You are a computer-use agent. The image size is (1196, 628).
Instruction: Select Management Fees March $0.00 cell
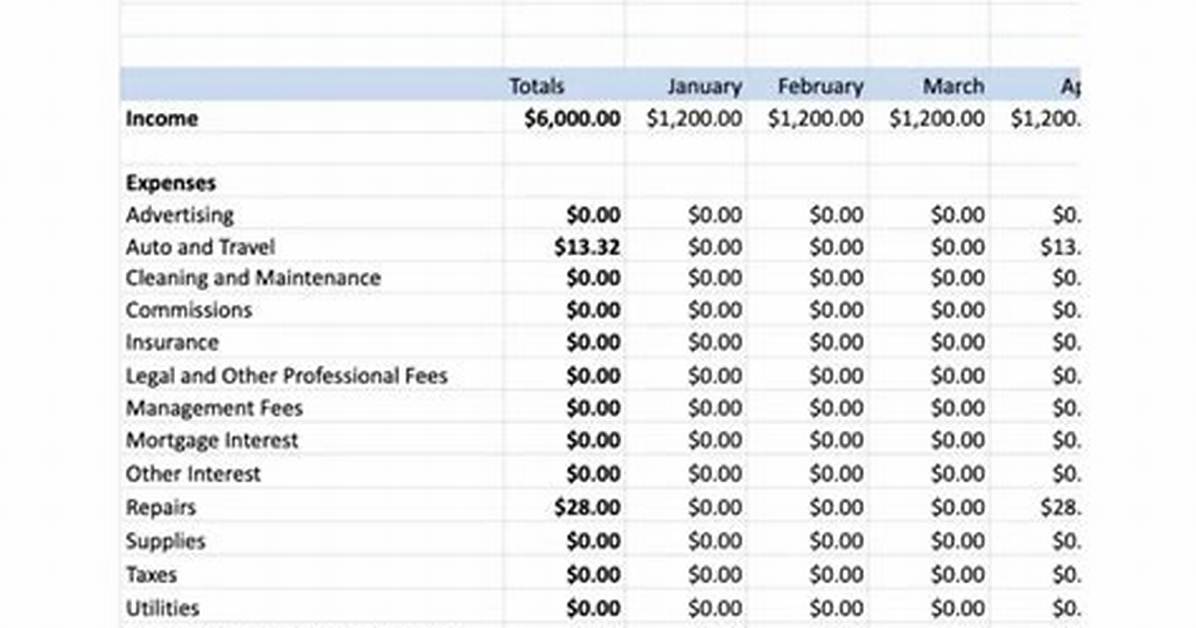957,408
